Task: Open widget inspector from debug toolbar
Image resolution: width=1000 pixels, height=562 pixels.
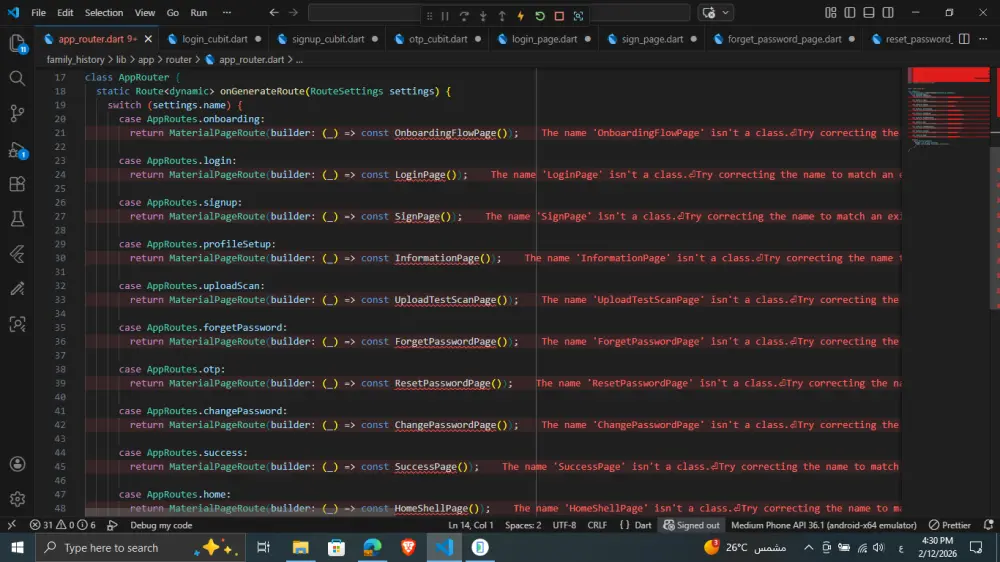Action: (578, 15)
